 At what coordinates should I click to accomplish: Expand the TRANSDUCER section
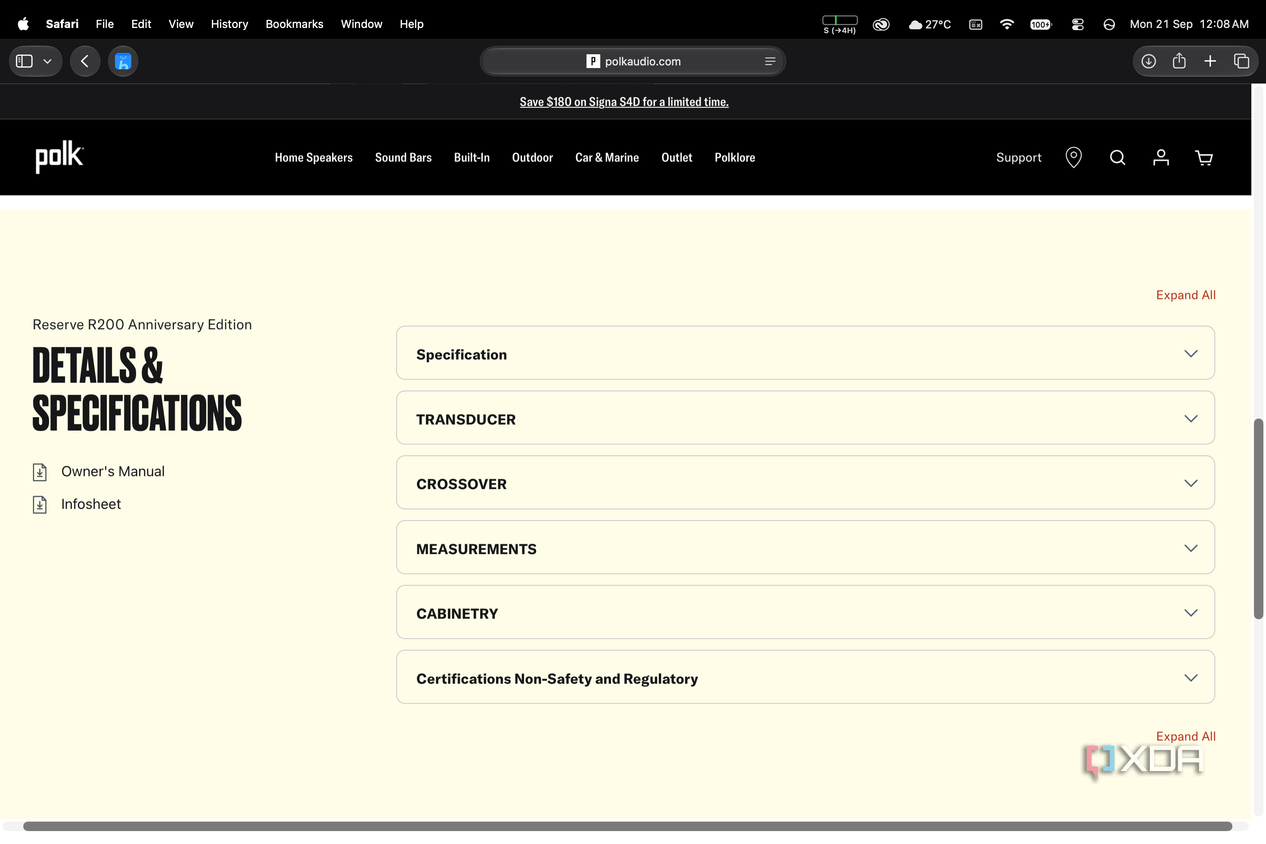(x=805, y=418)
